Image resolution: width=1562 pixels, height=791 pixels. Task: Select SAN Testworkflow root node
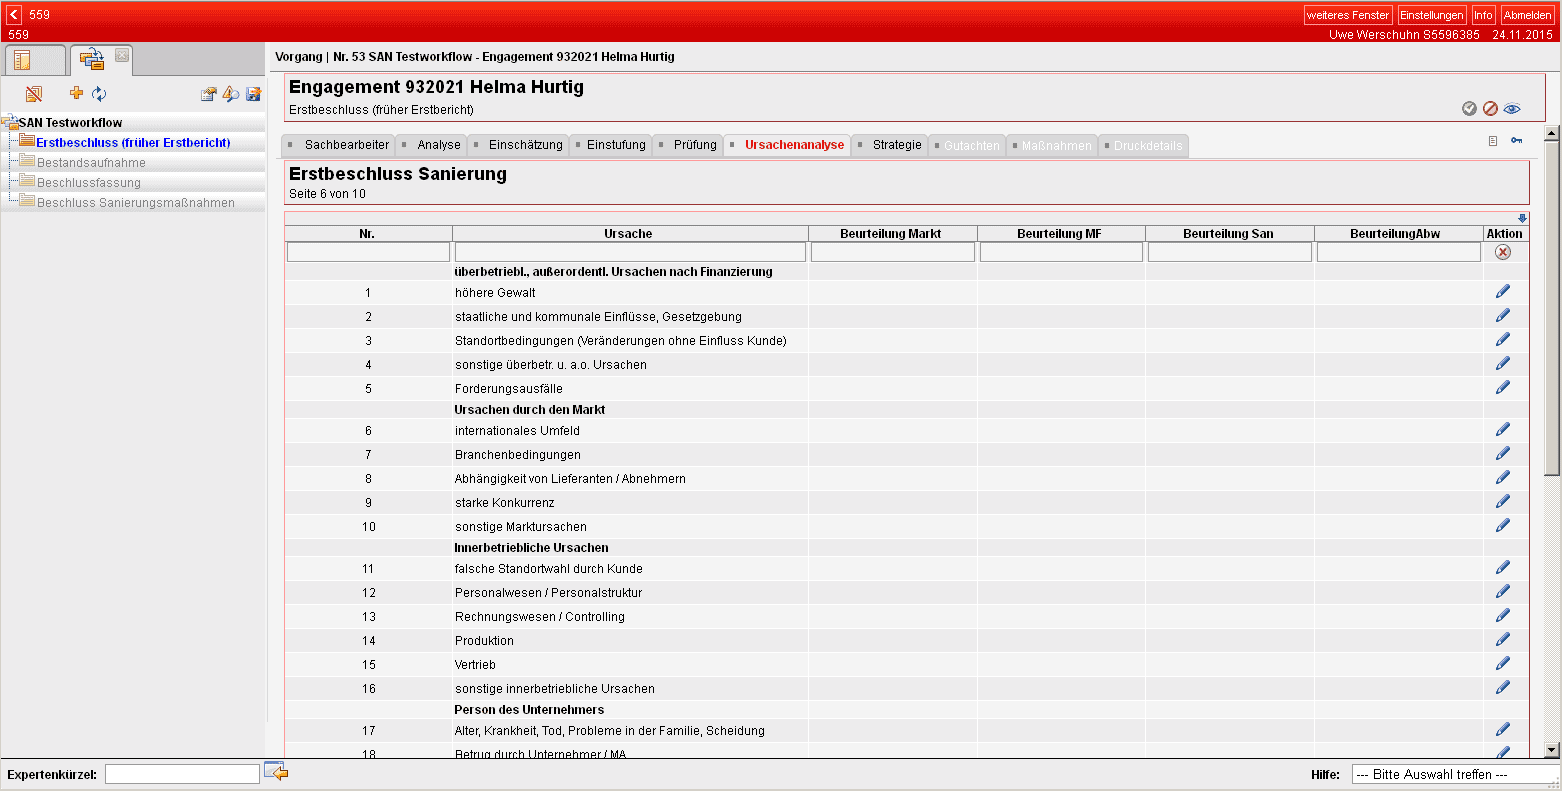(70, 123)
